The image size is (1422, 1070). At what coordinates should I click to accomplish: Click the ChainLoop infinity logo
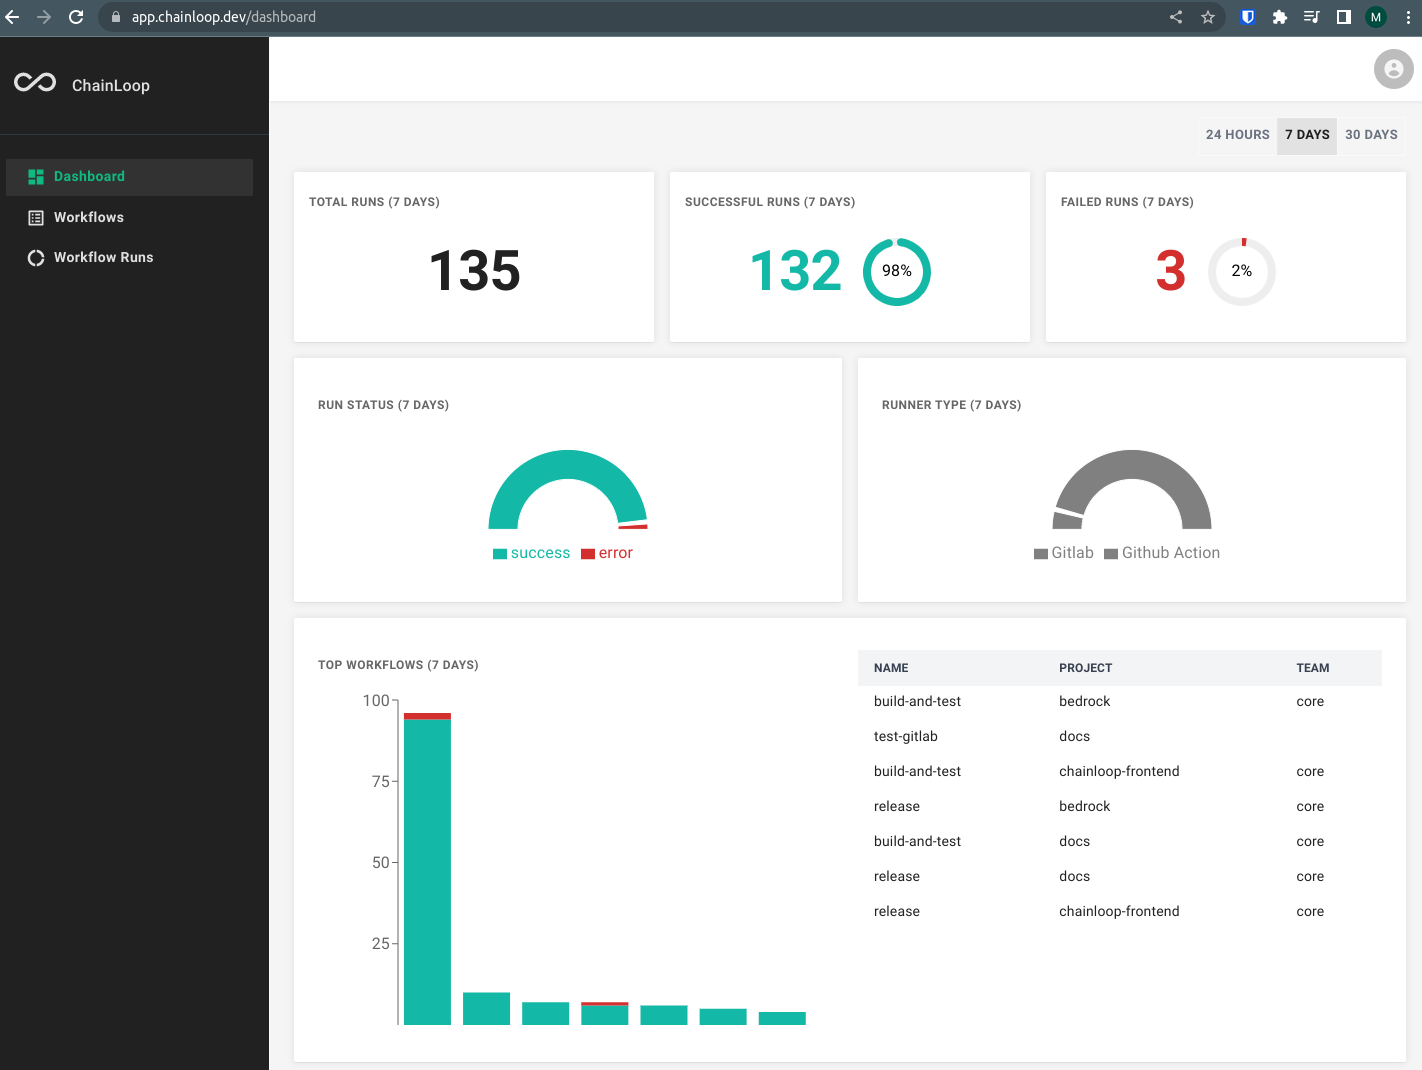[35, 83]
